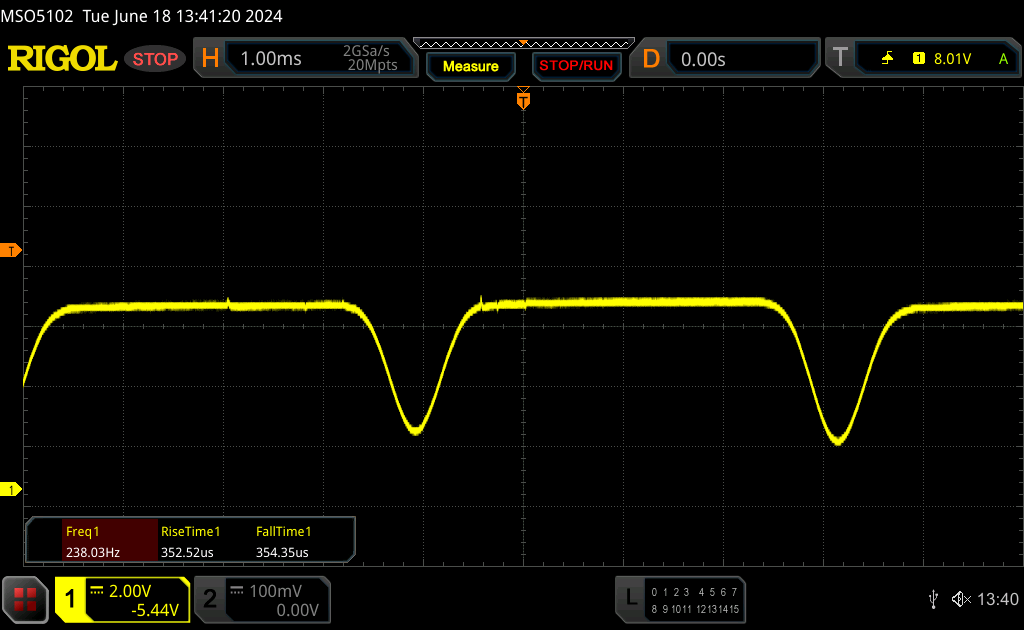
Task: Open the horizontal timebase H menu
Action: 210,59
